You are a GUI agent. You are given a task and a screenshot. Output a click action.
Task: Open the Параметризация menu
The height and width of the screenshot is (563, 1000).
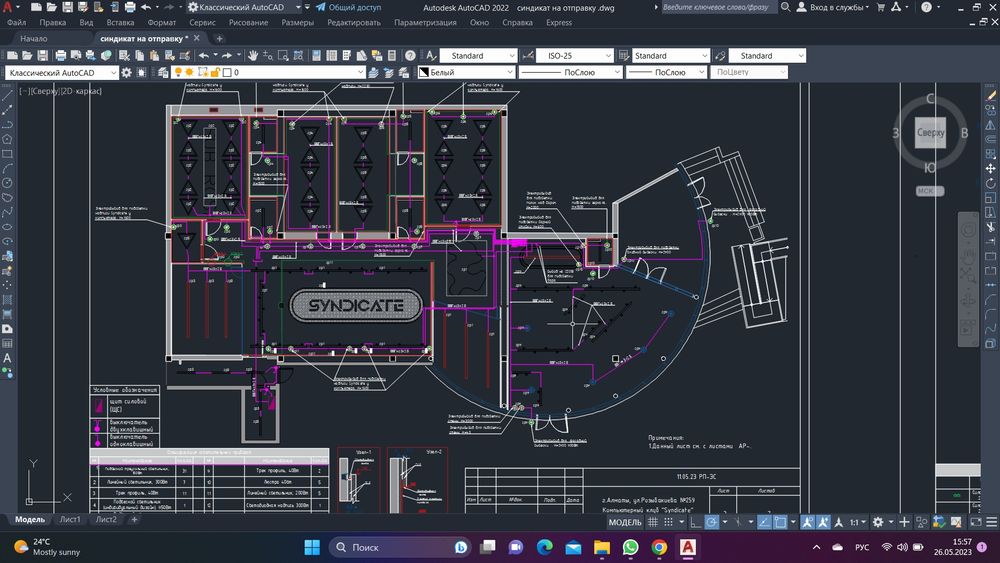[x=425, y=22]
